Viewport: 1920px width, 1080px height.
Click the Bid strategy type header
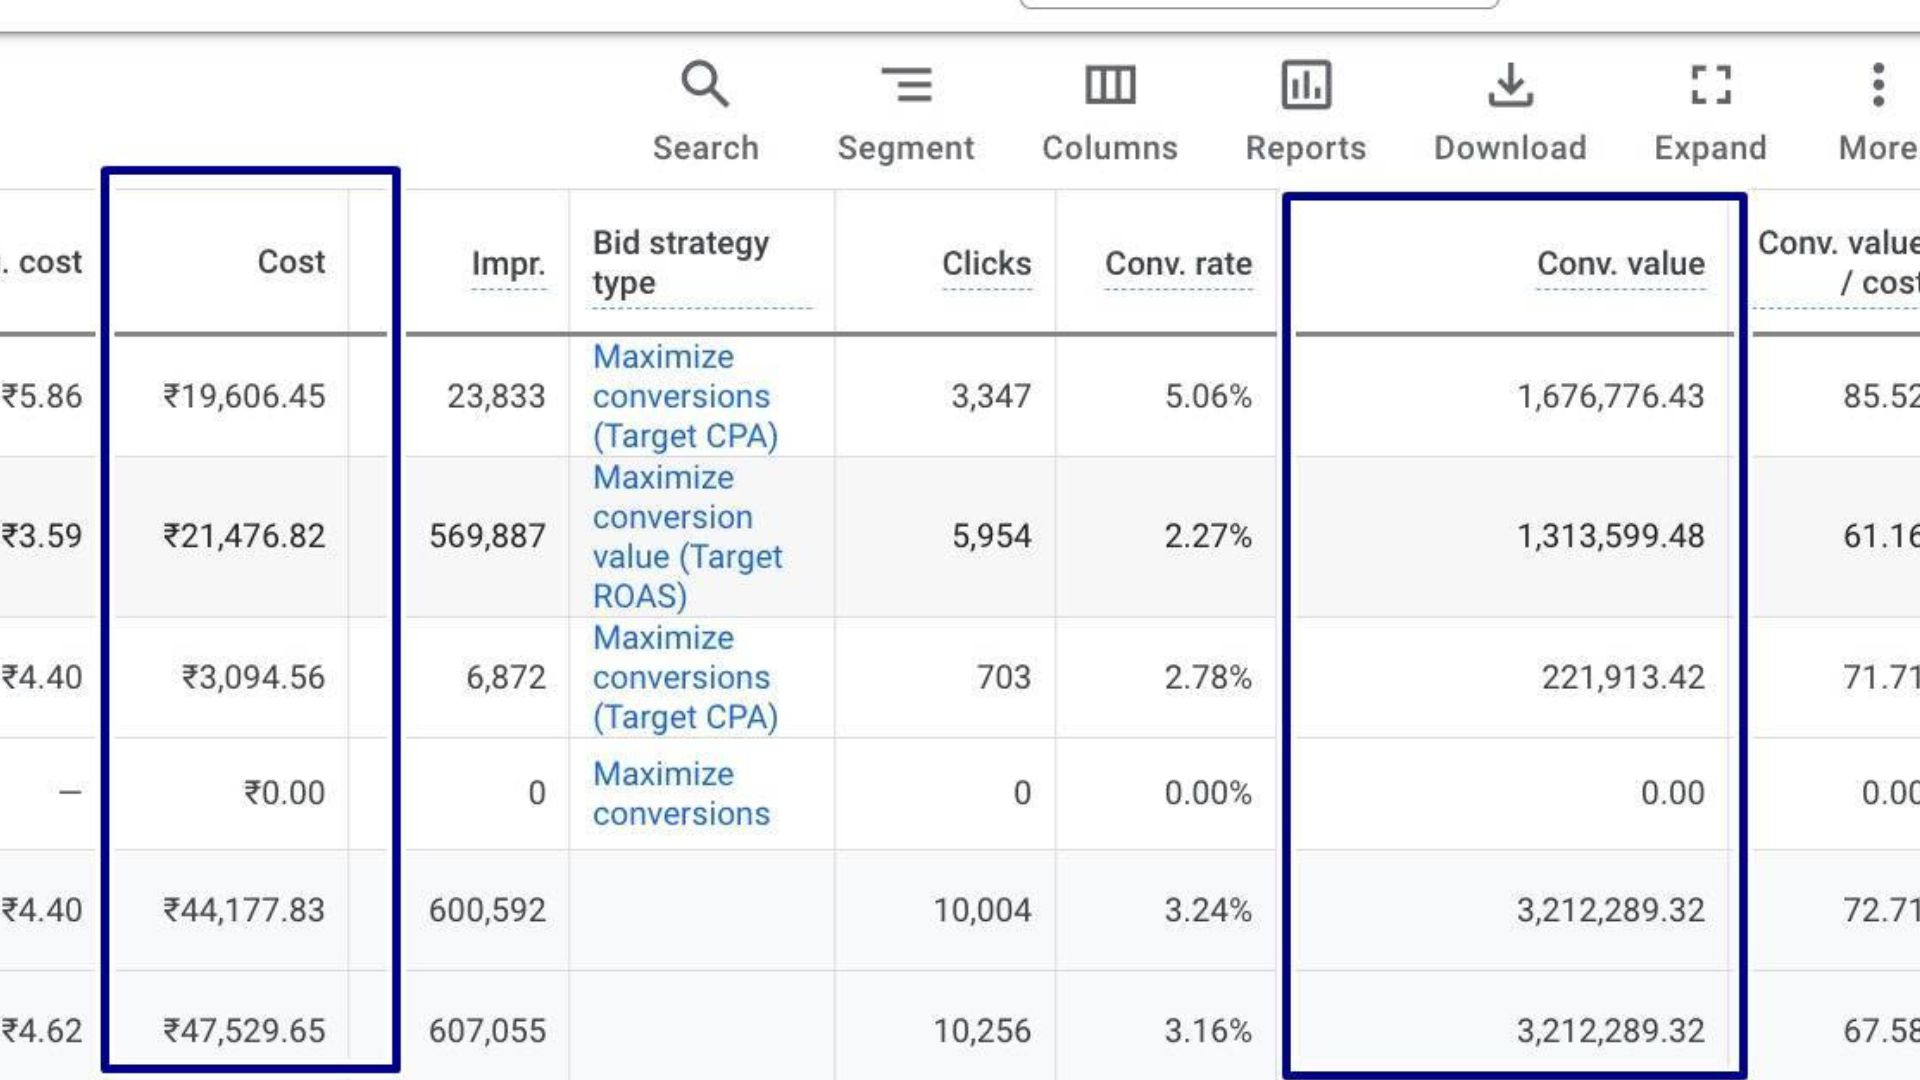[681, 263]
